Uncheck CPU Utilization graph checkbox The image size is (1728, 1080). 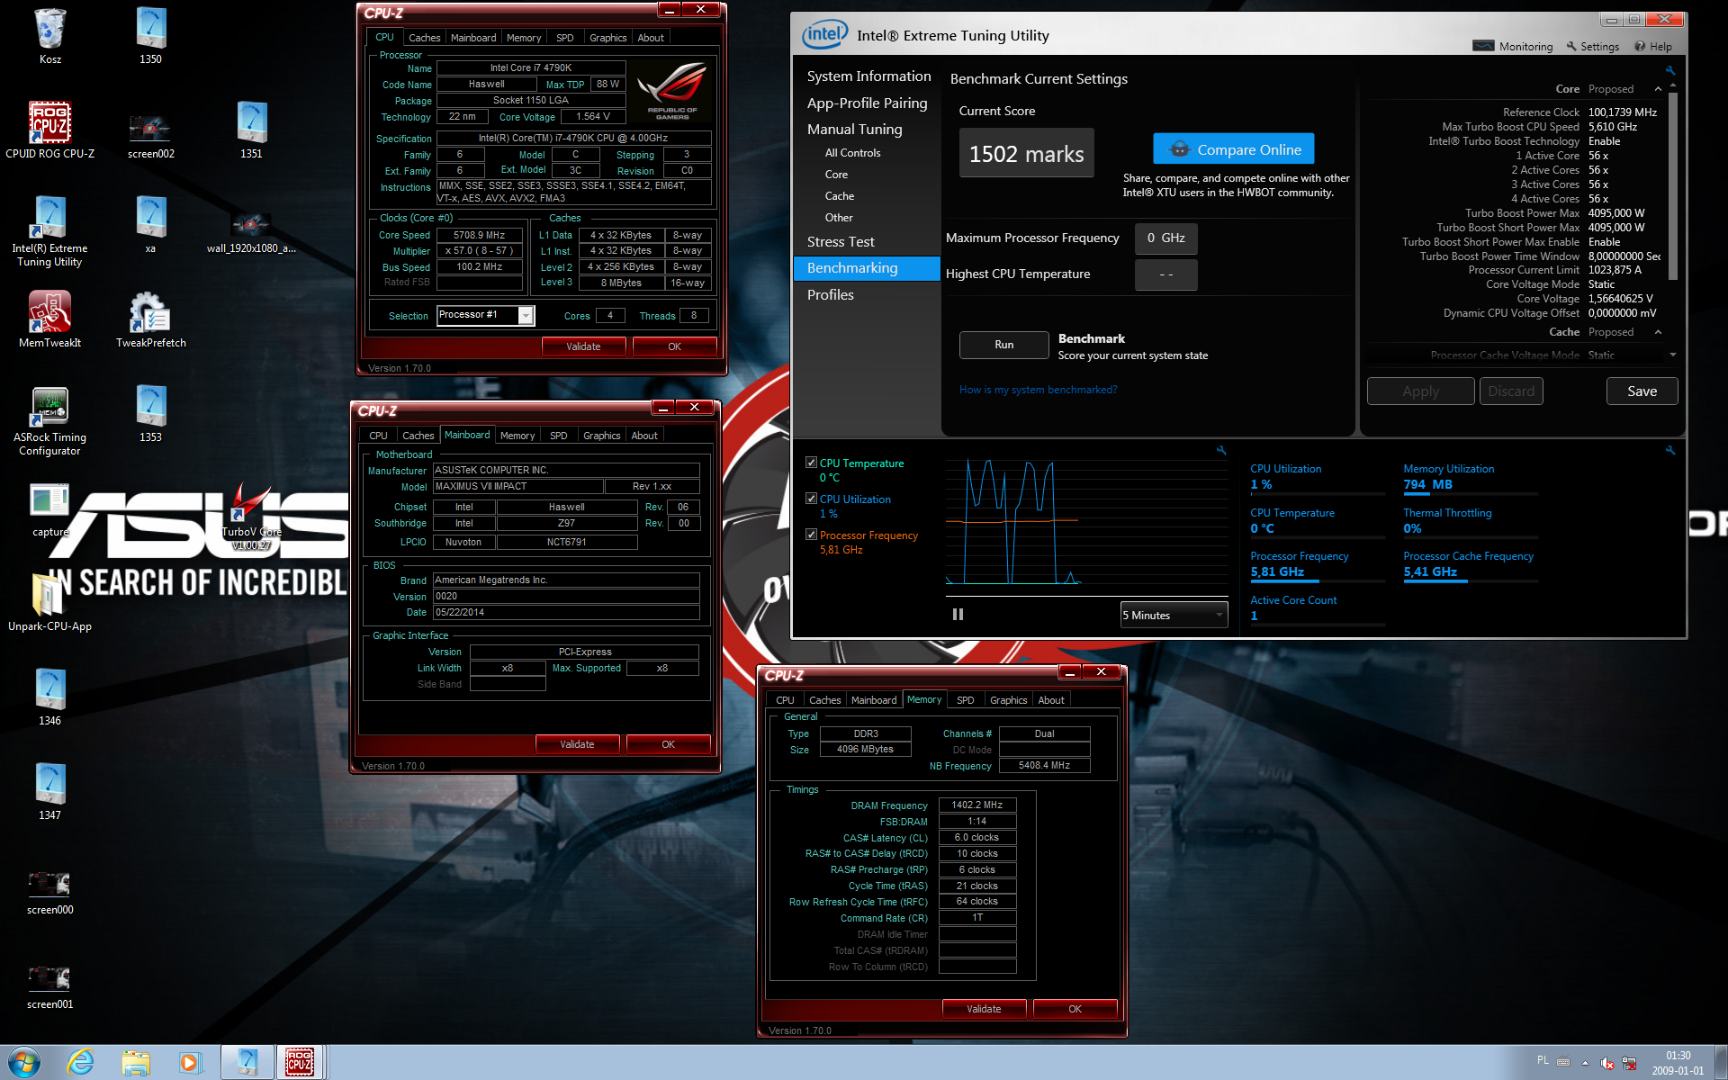tap(811, 498)
